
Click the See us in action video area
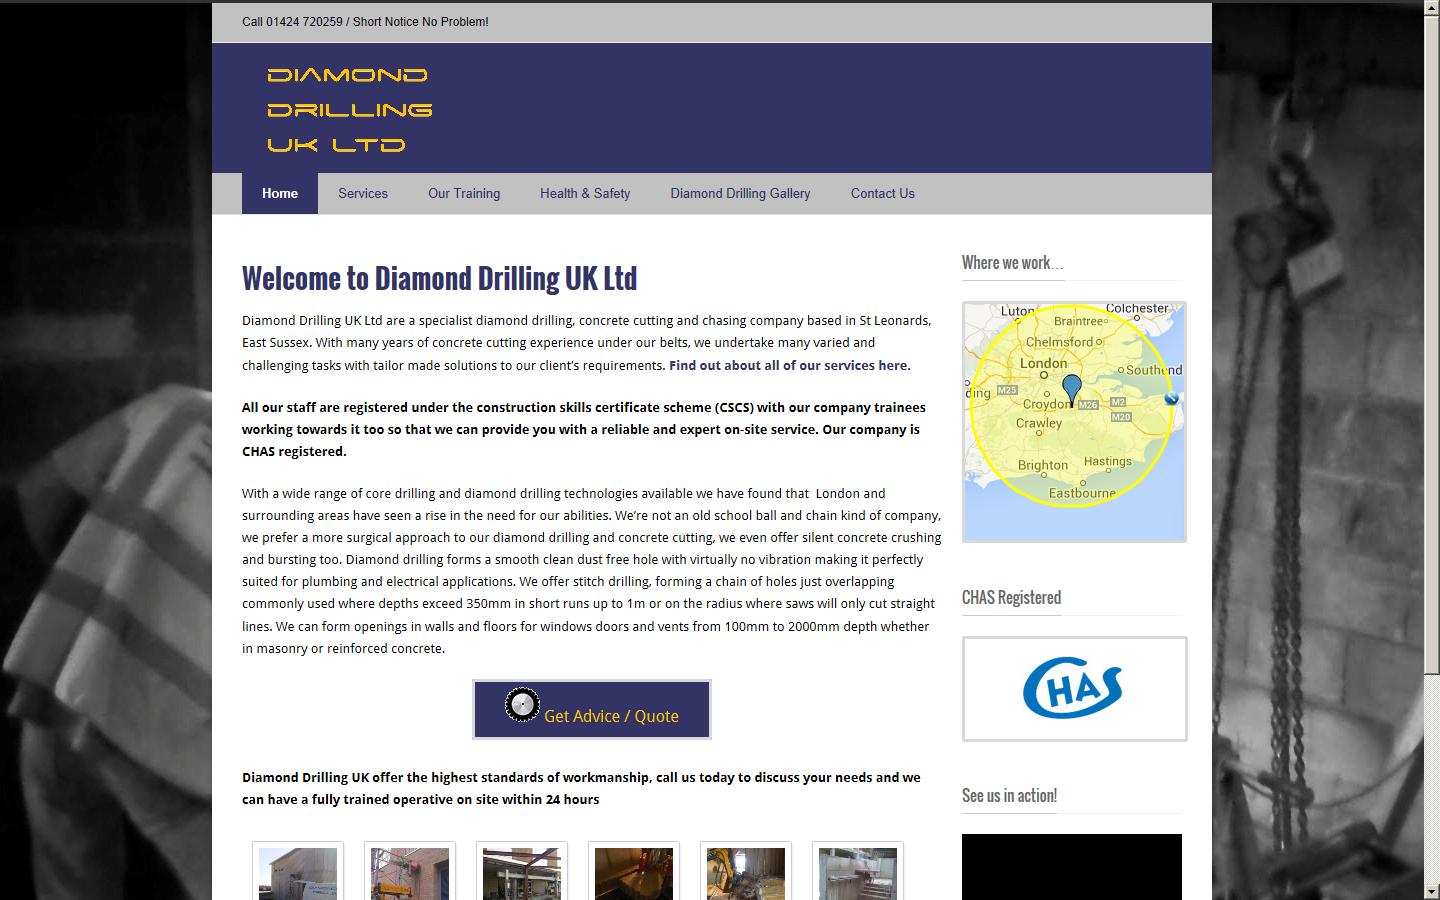pyautogui.click(x=1072, y=866)
